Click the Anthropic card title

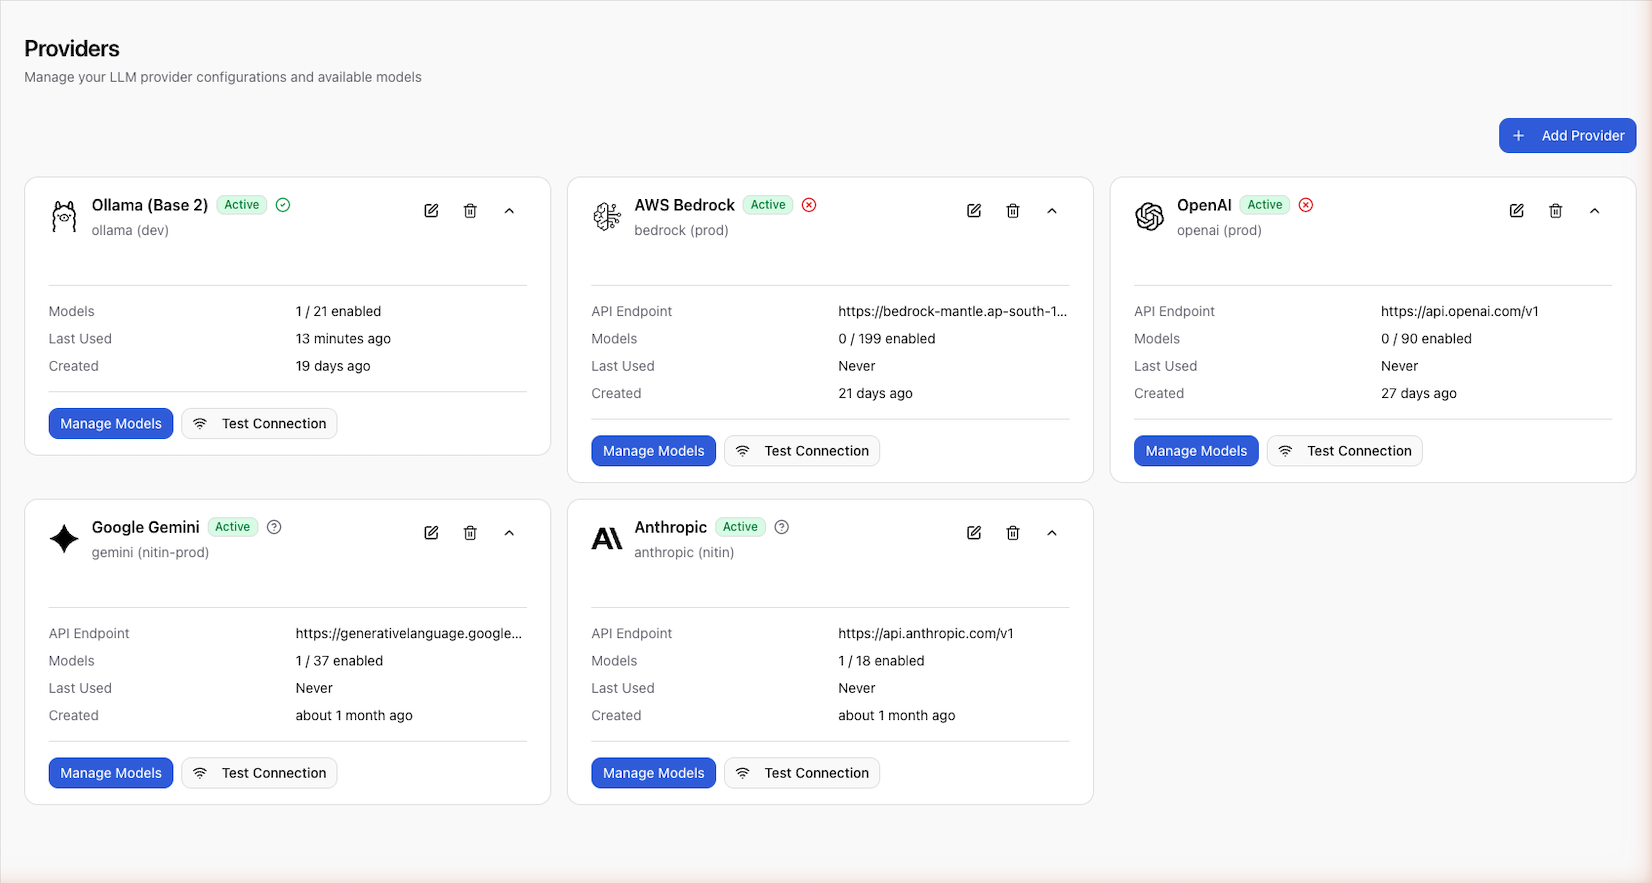[671, 527]
